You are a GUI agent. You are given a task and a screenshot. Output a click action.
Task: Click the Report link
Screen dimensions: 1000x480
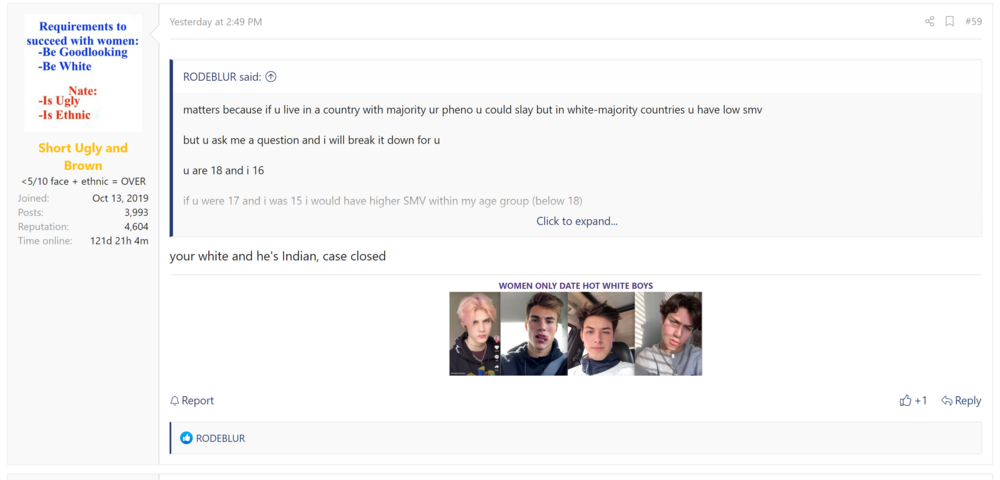pos(198,400)
